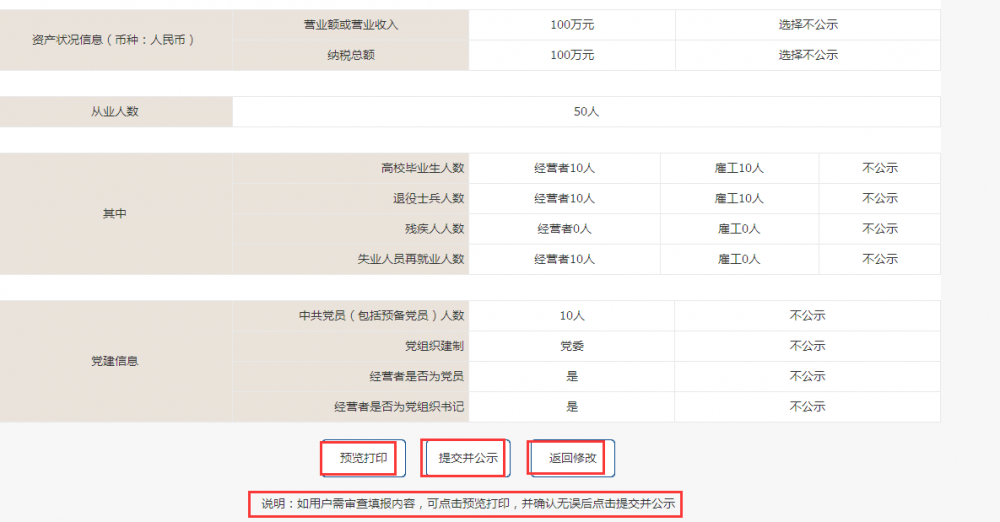Click the 党建信息 section header cell

point(116,361)
